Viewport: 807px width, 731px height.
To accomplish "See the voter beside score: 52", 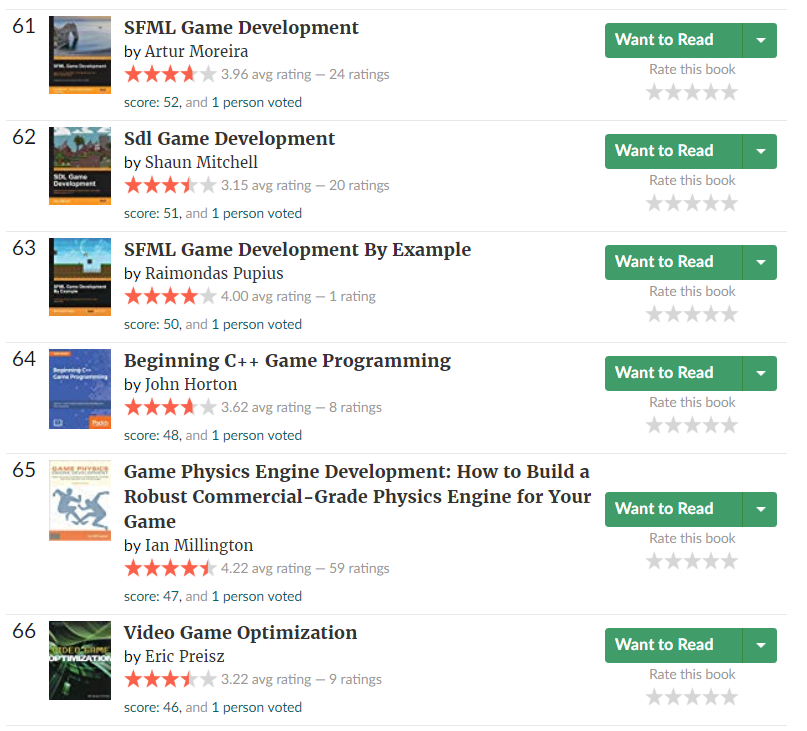I will (x=257, y=102).
